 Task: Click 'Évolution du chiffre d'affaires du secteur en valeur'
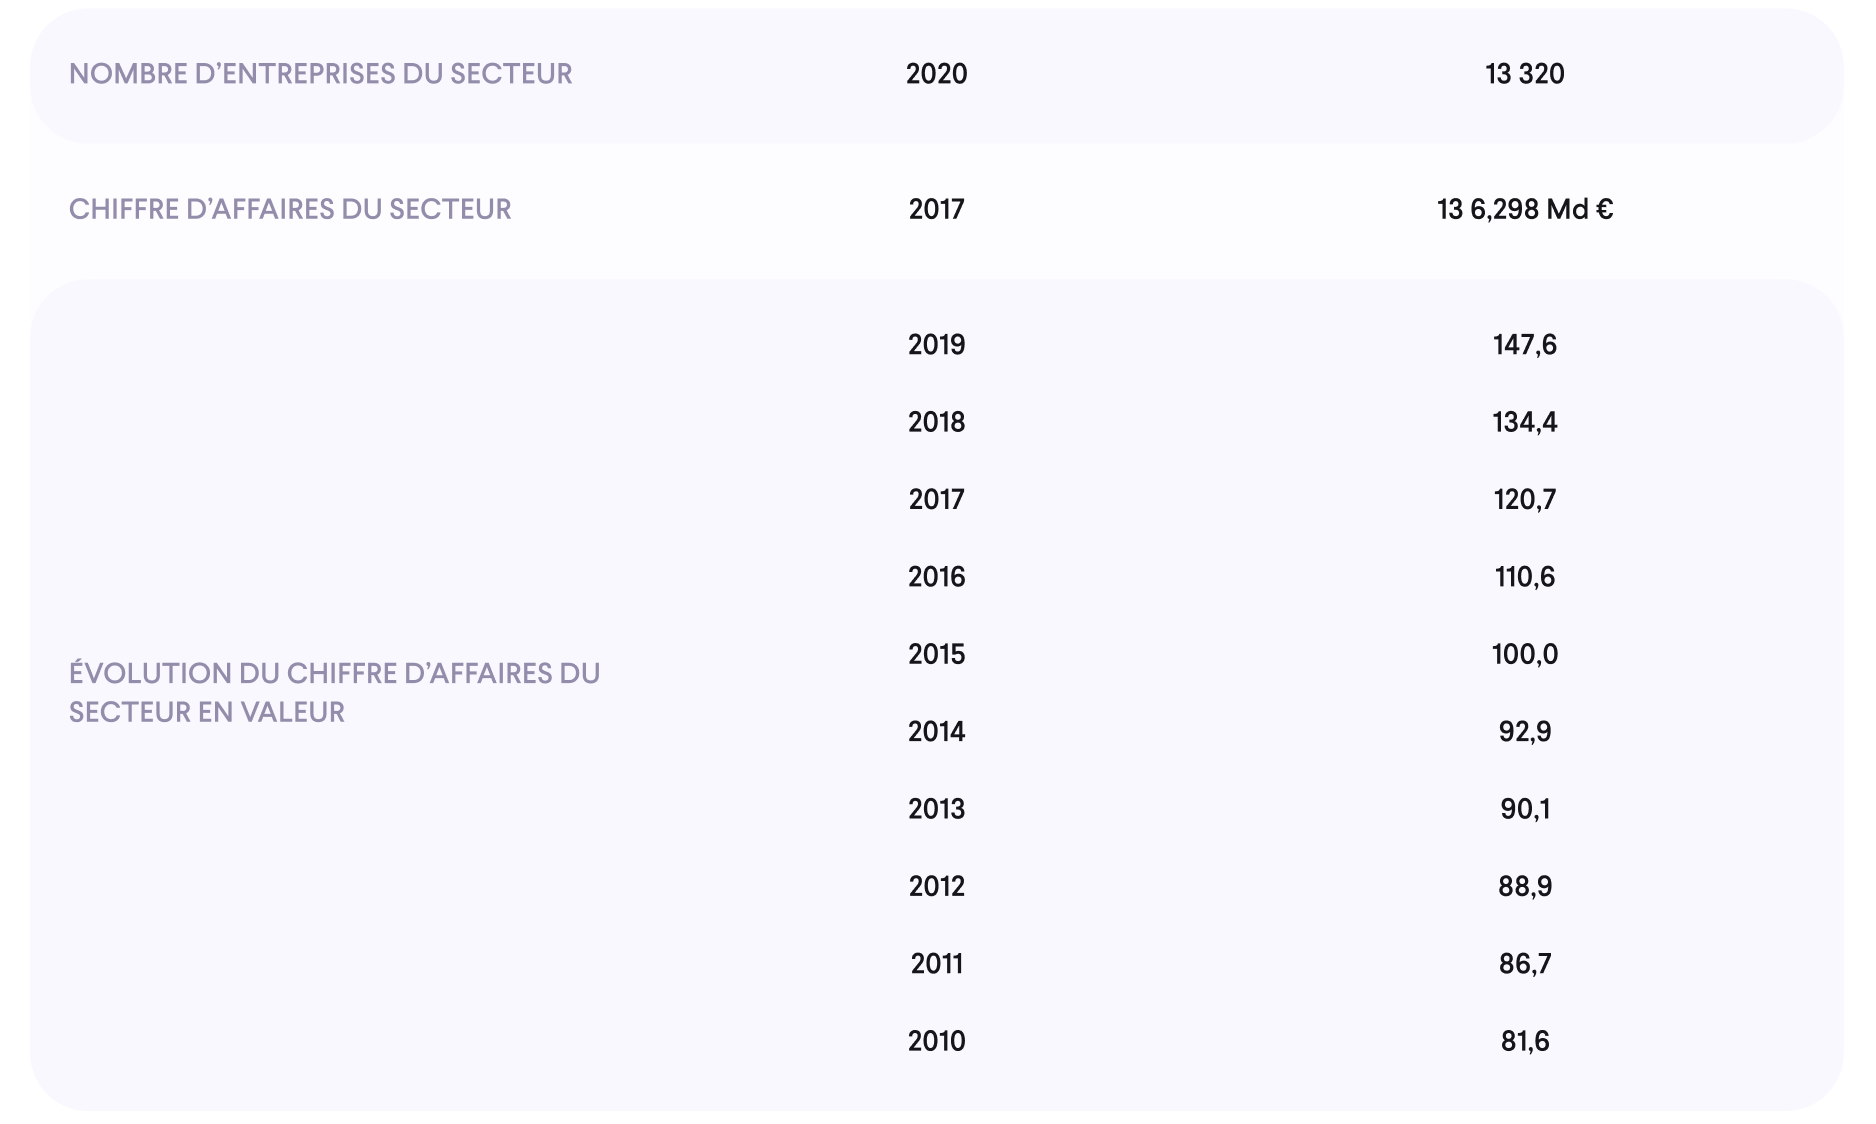tap(334, 692)
